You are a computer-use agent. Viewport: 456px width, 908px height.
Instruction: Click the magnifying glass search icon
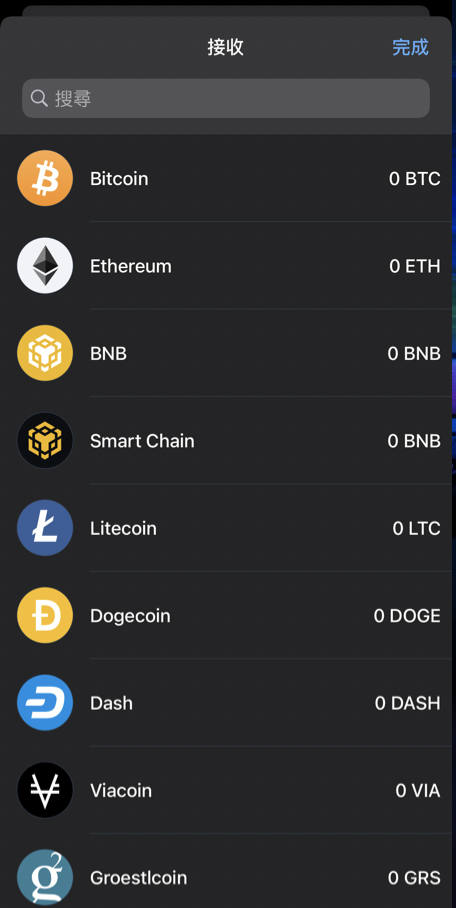(x=39, y=98)
